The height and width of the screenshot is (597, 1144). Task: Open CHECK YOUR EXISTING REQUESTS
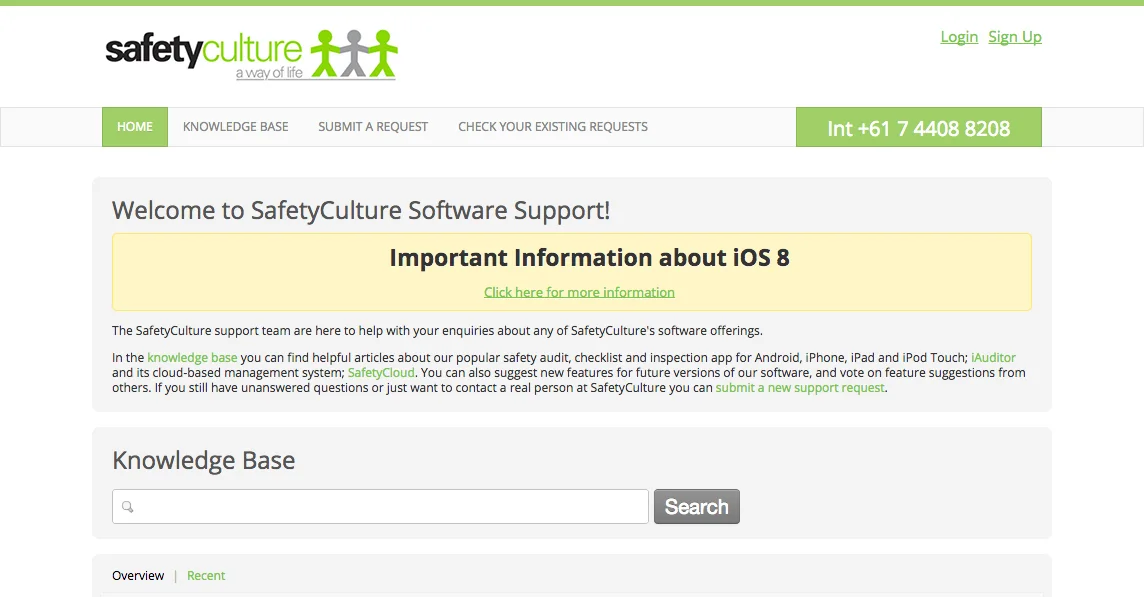(x=553, y=127)
